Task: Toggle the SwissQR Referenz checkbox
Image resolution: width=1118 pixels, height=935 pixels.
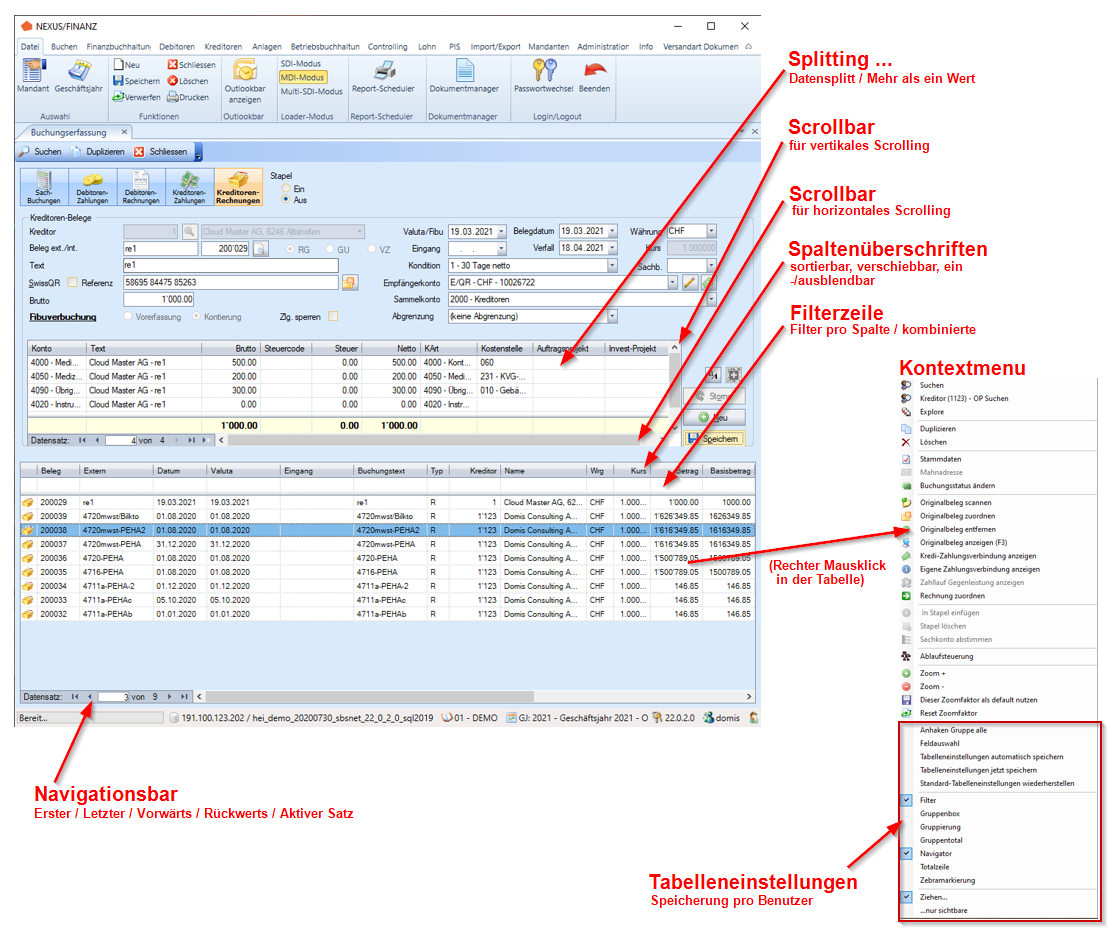Action: pos(72,282)
